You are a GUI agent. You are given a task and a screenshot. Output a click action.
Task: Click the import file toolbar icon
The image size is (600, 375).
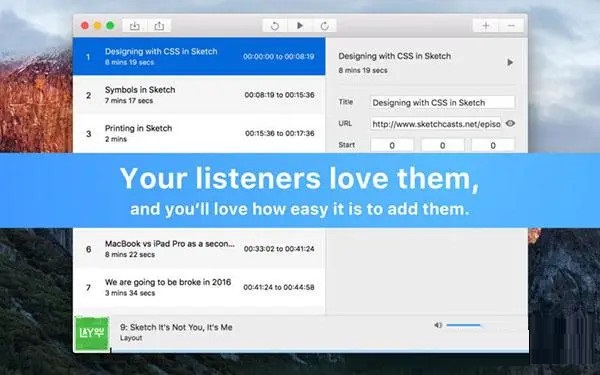pyautogui.click(x=135, y=26)
